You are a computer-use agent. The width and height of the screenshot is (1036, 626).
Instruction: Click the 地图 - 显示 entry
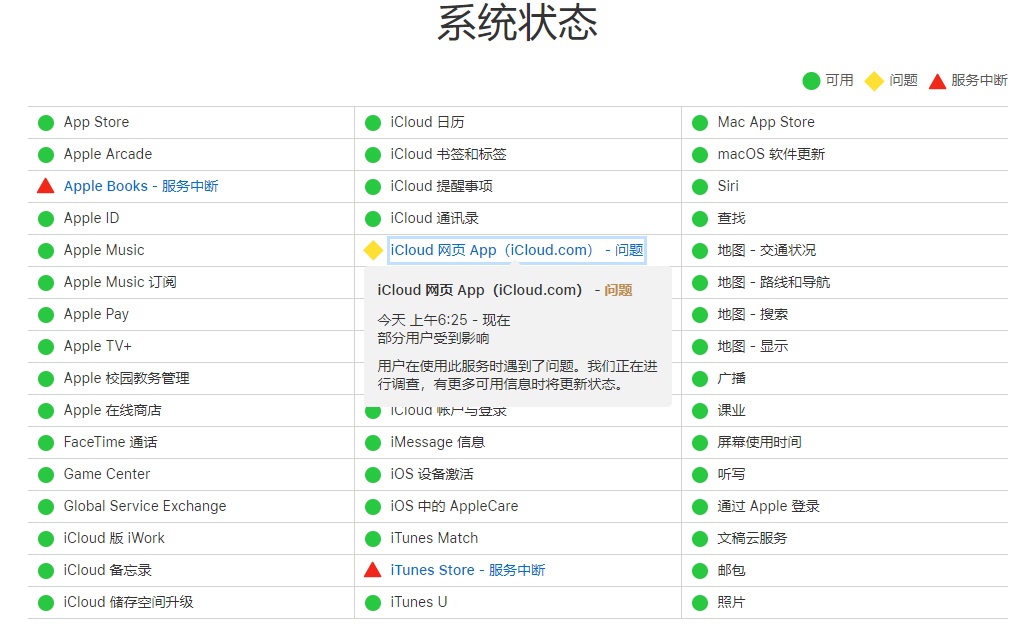coord(753,346)
